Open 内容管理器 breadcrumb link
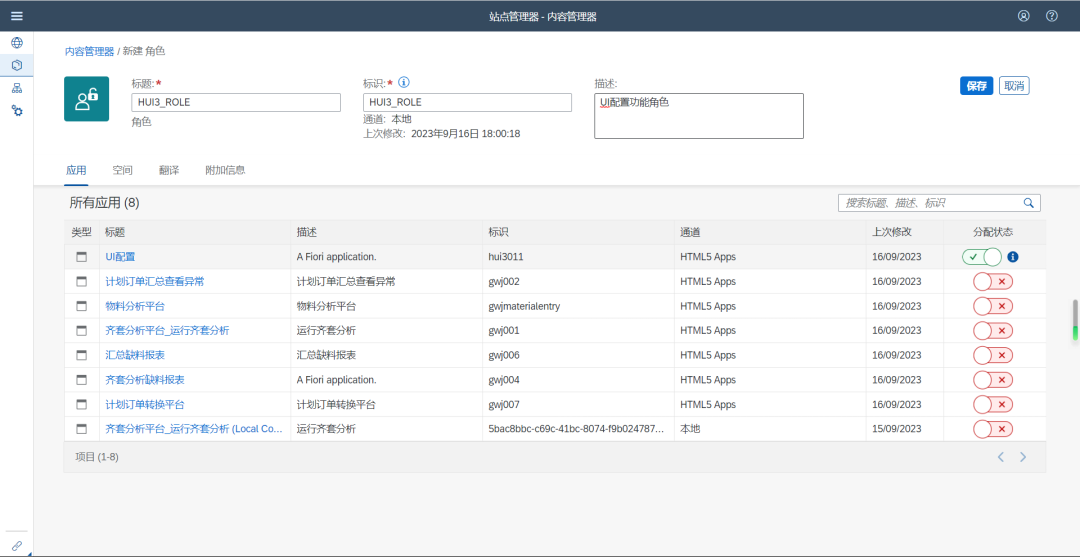1080x557 pixels. [90, 51]
